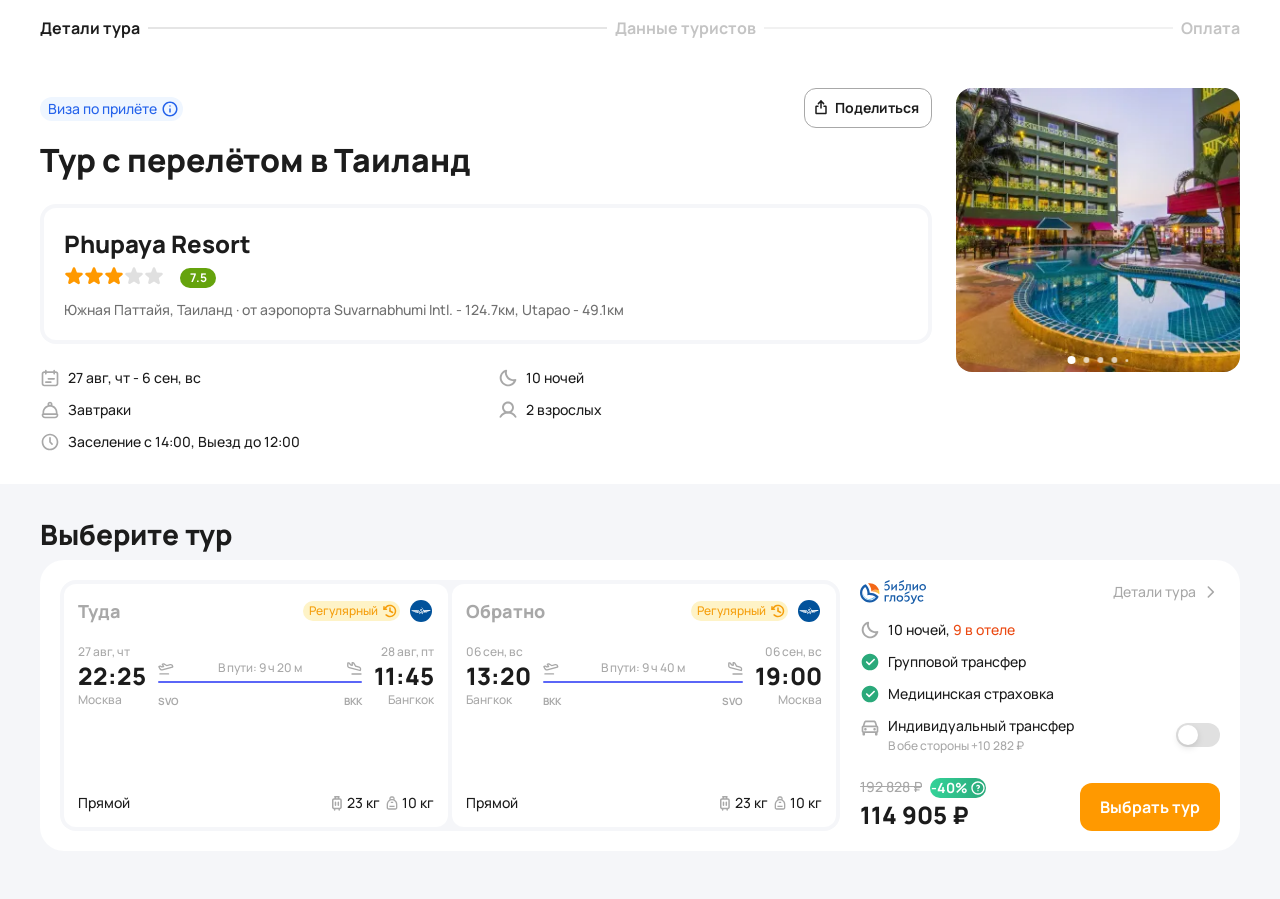Click the landing plane icon in Обратно flight

[735, 668]
